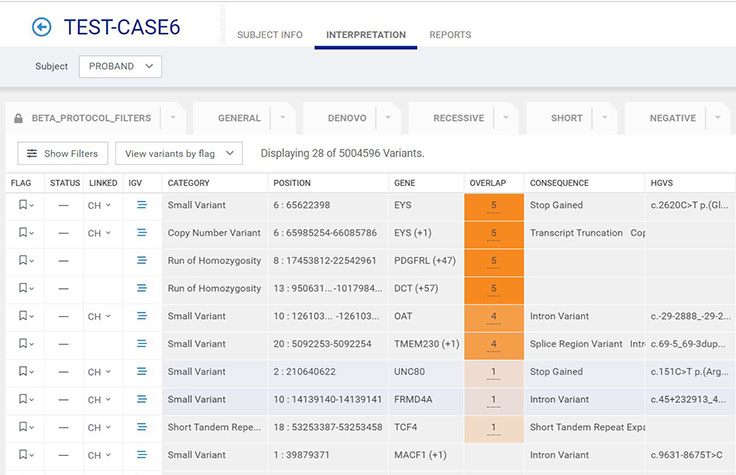Open IGV for MACF1 variant row
Viewport: 736px width, 475px height.
pyautogui.click(x=142, y=455)
